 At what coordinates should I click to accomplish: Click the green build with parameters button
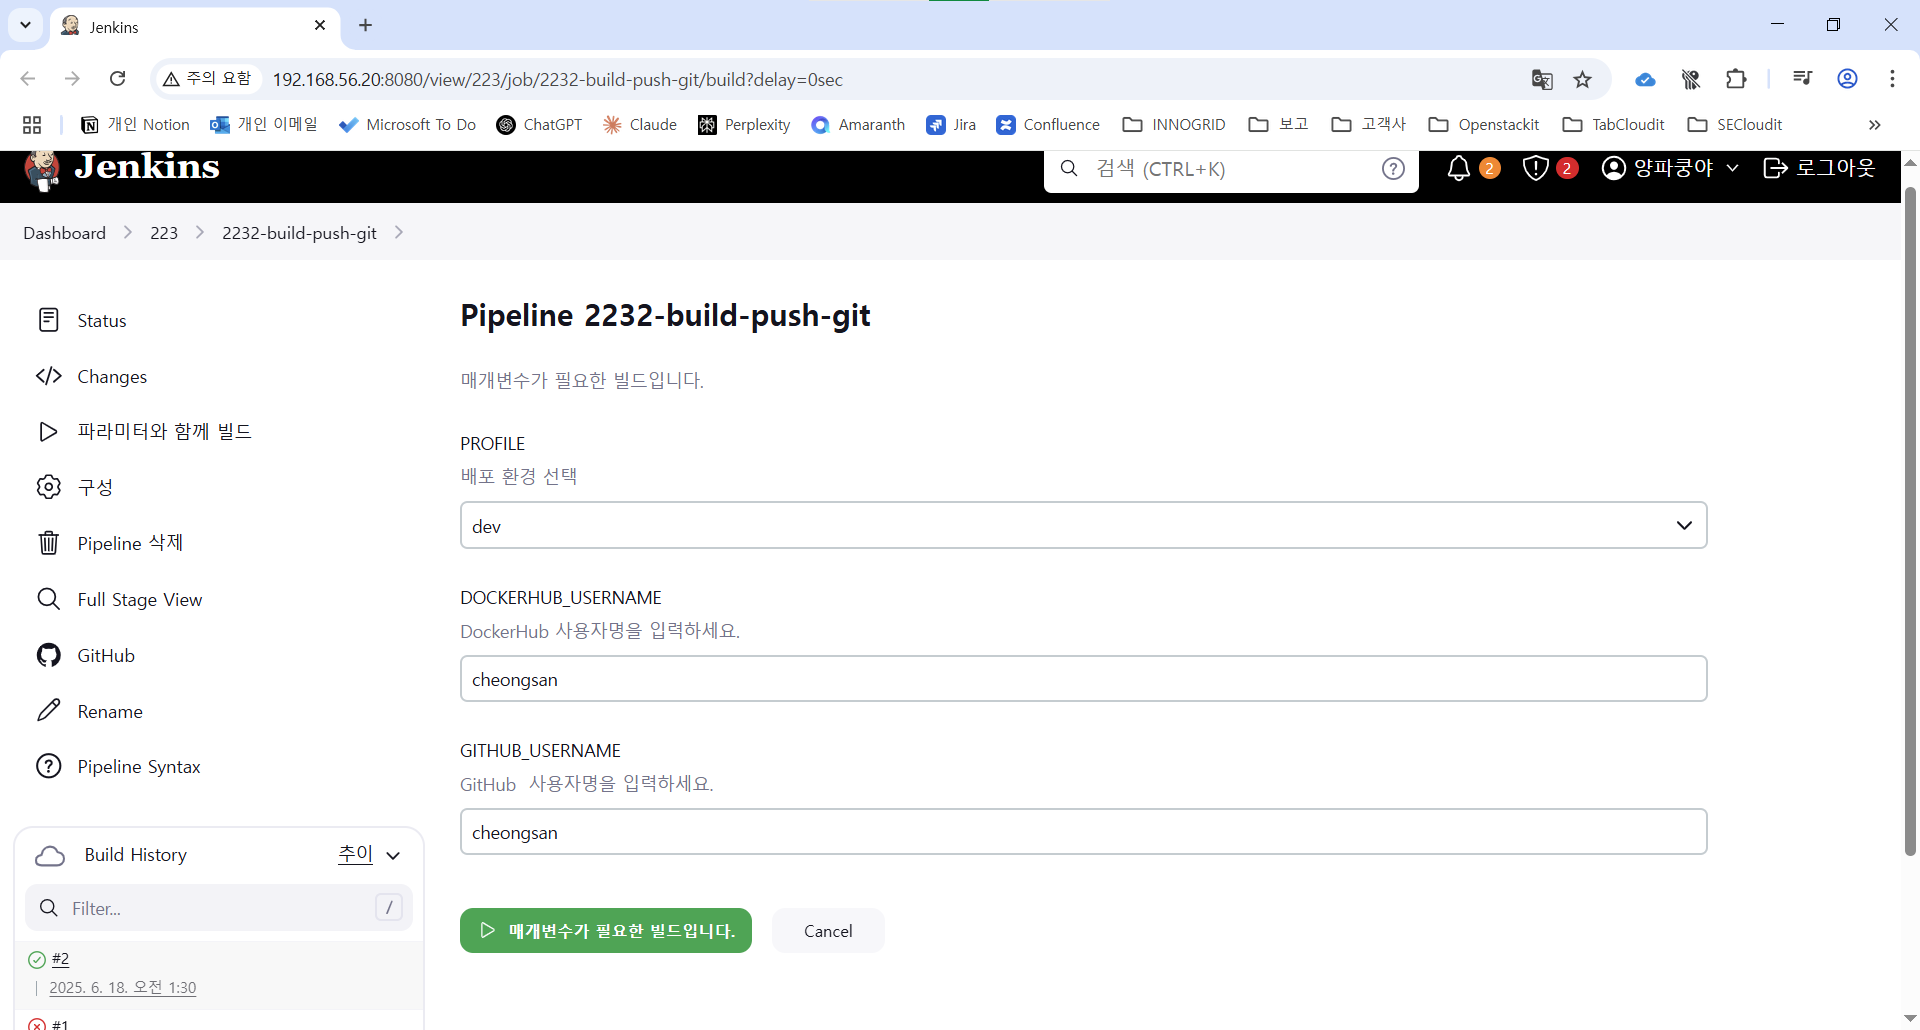tap(605, 931)
